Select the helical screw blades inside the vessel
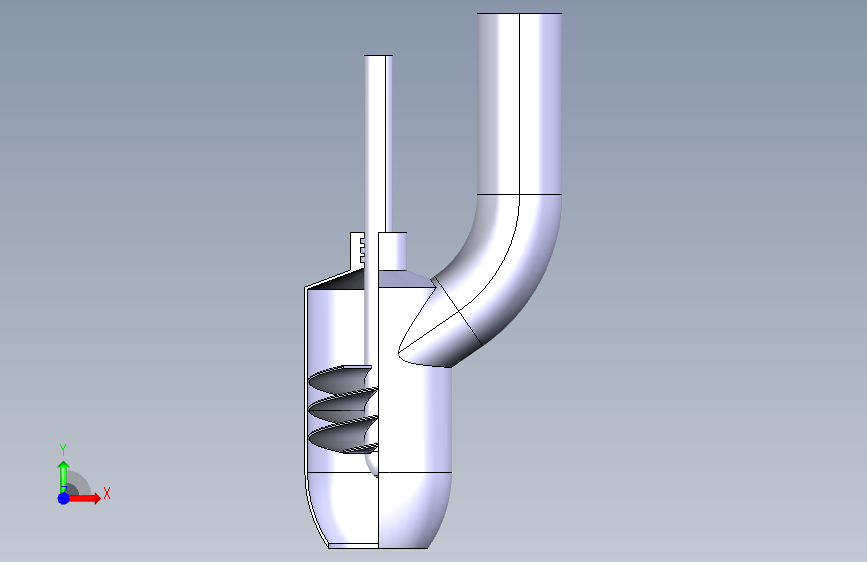Screen dimensions: 867x562 point(343,409)
